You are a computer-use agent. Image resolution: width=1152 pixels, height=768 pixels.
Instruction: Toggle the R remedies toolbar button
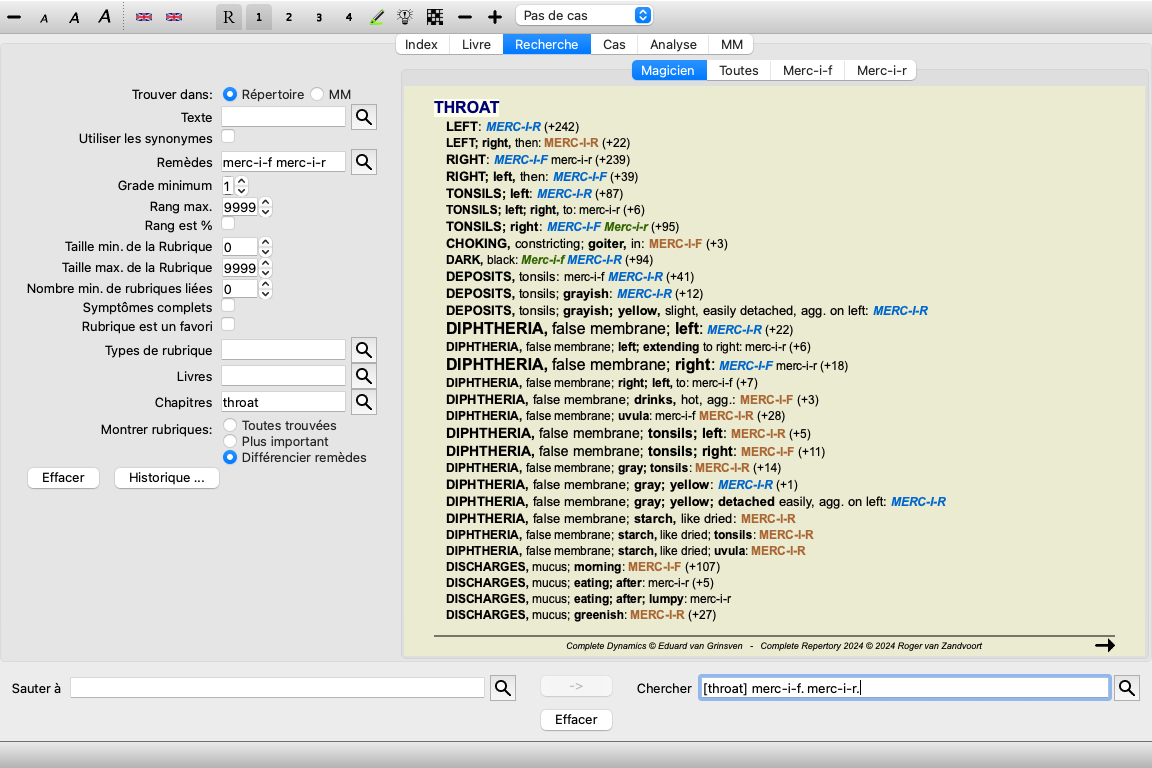tap(228, 16)
